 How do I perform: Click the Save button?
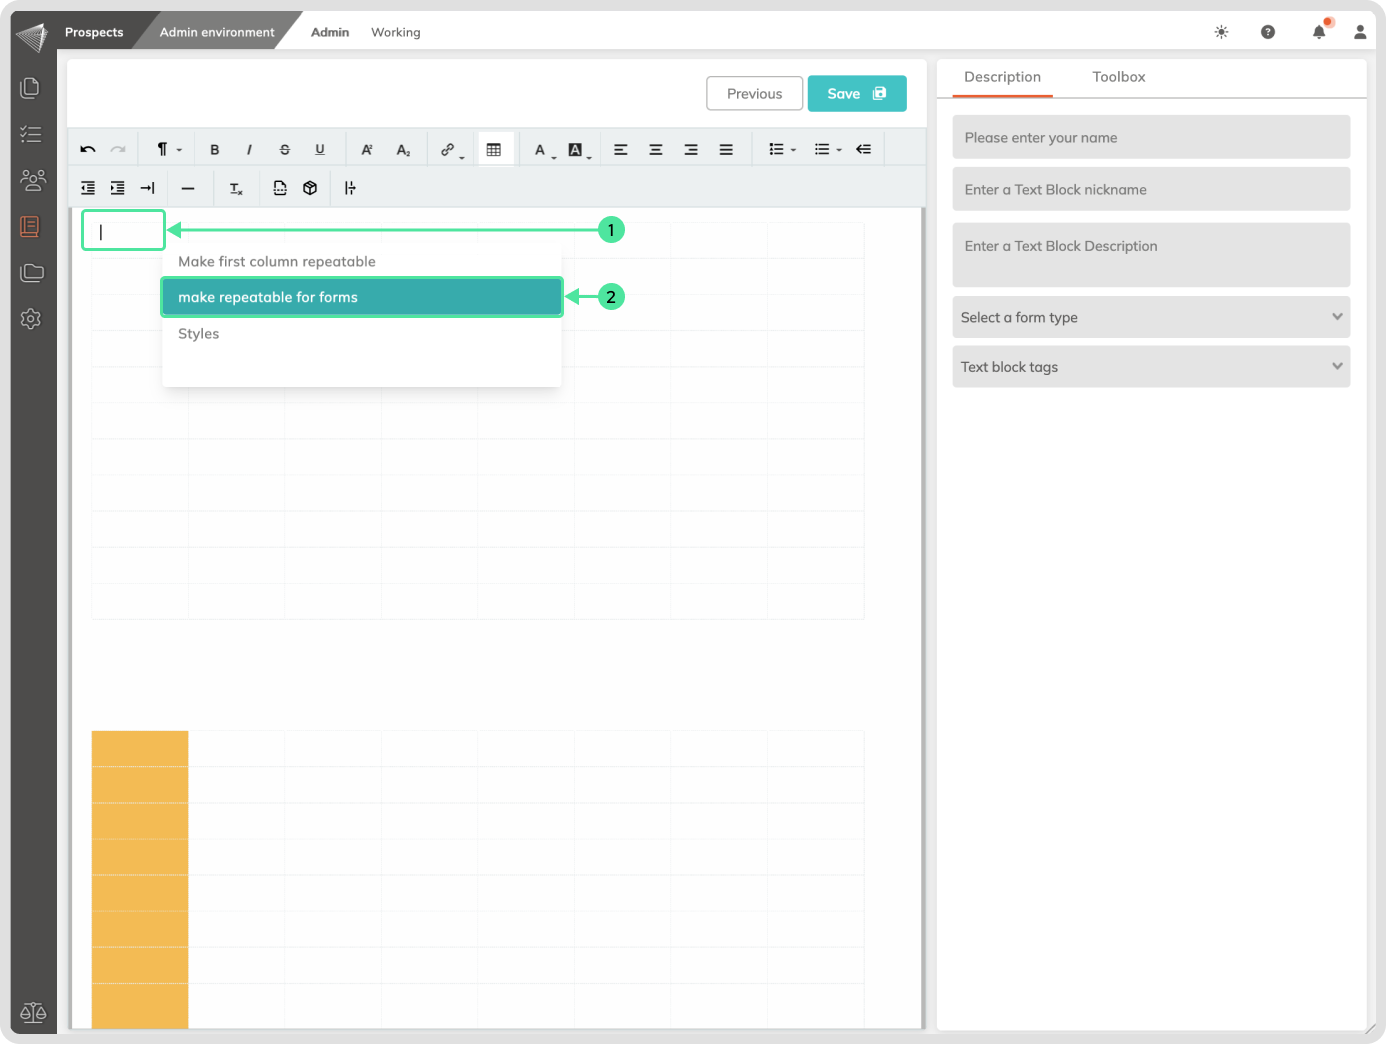(856, 94)
